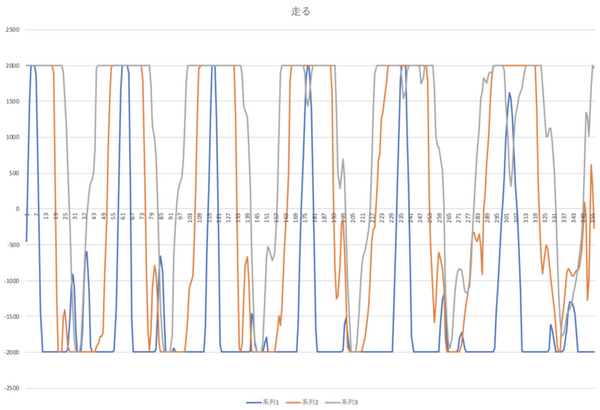Click the -2500 horizontal gridline at the bottom
The width and height of the screenshot is (600, 410).
pyautogui.click(x=300, y=387)
